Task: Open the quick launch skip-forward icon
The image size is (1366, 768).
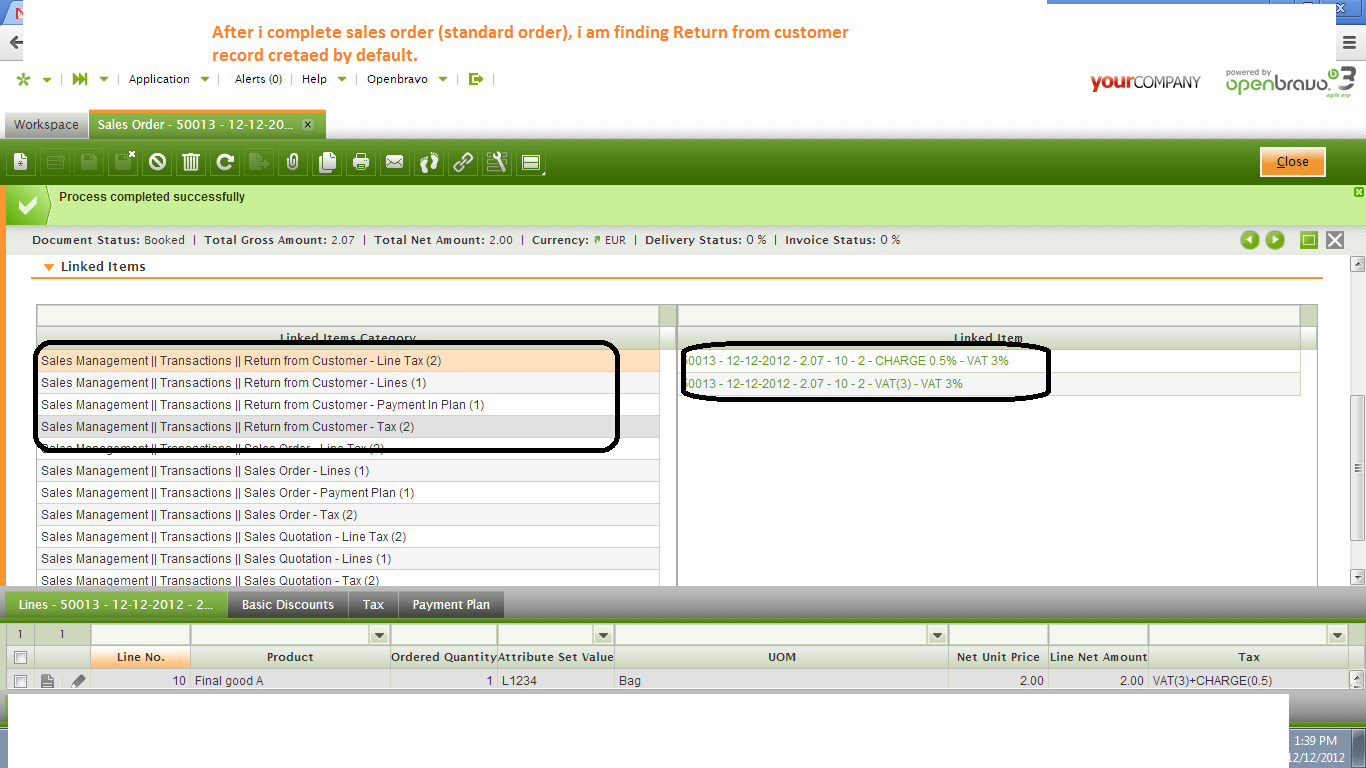Action: click(80, 79)
